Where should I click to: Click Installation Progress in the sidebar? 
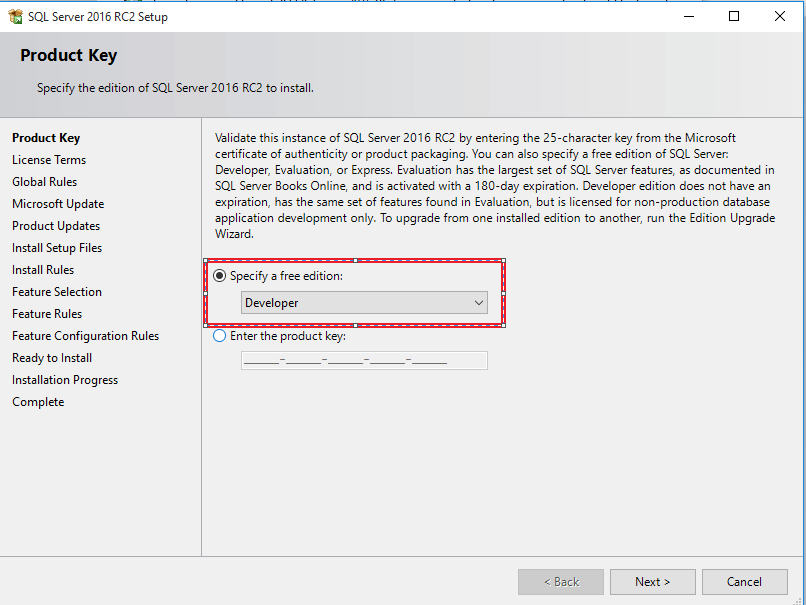point(65,380)
